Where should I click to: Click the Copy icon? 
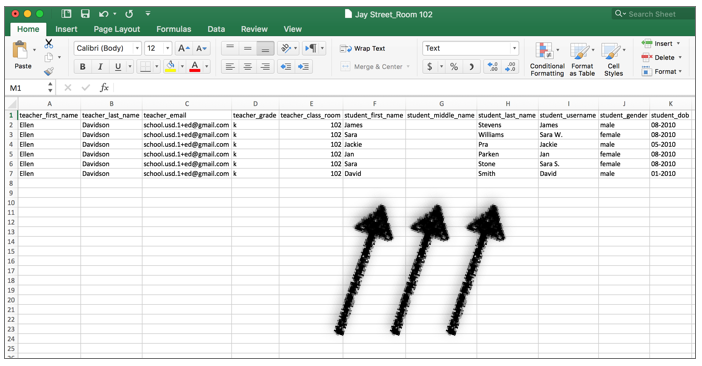pyautogui.click(x=49, y=57)
